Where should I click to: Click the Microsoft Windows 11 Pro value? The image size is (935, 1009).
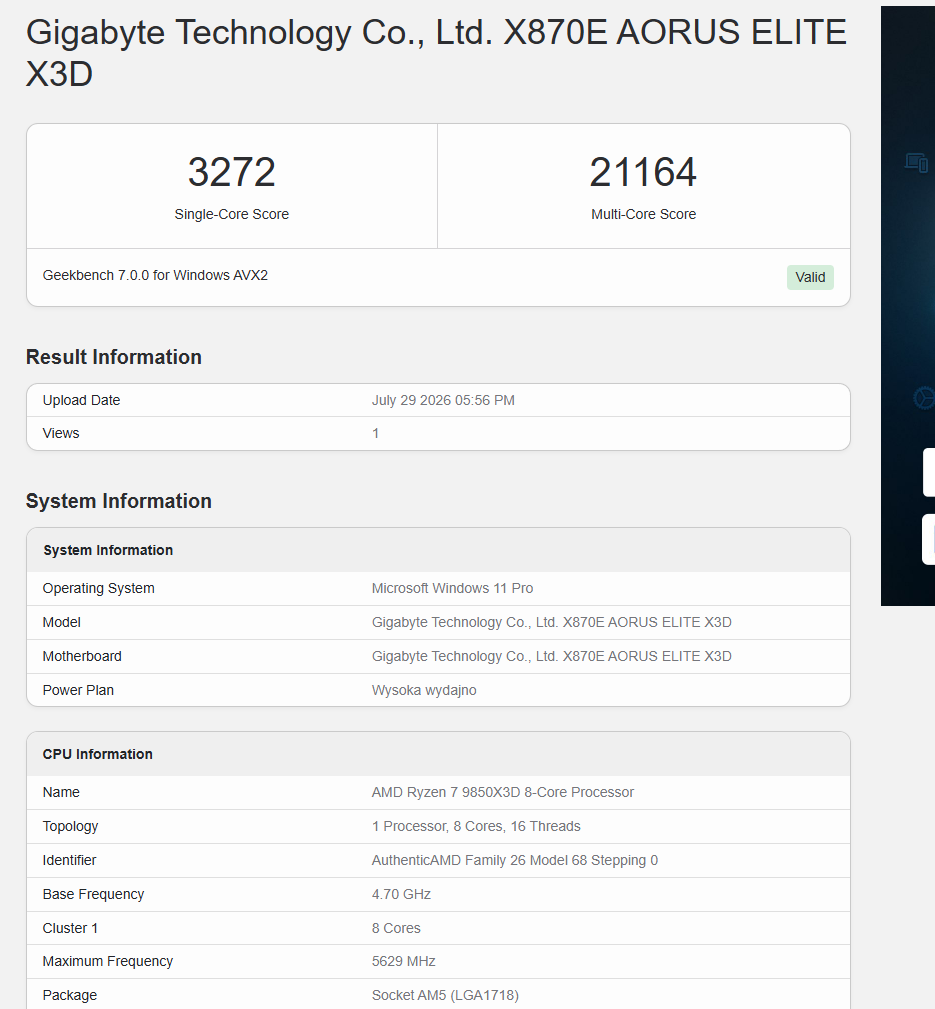coord(452,588)
